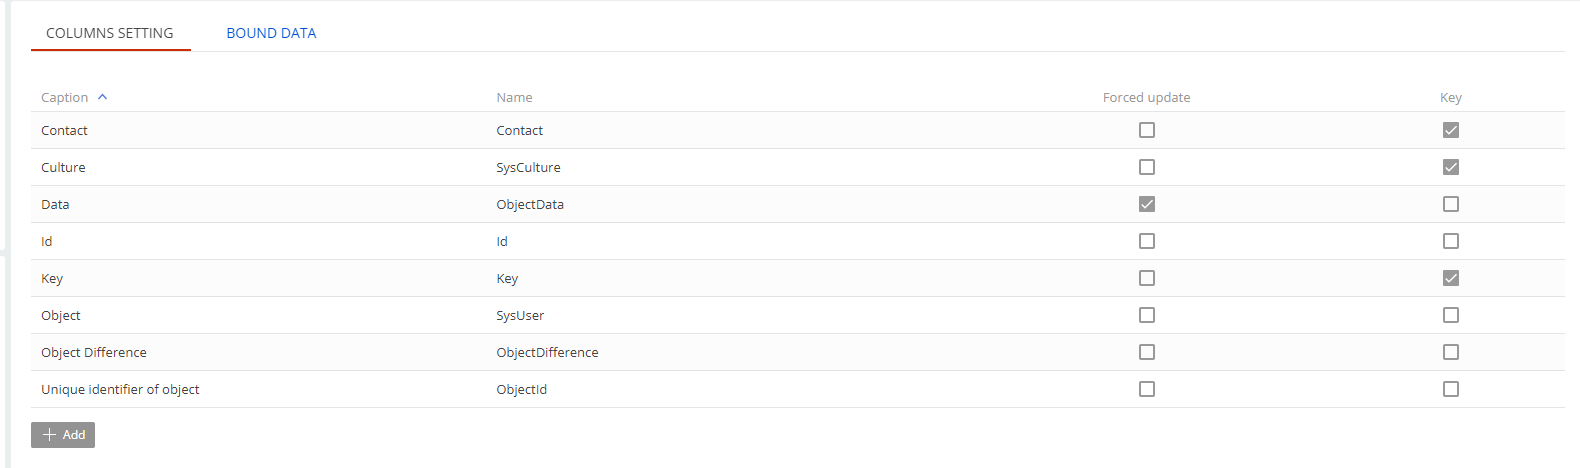This screenshot has height=468, width=1580.
Task: Enable Forced update for ObjectId row
Action: (x=1147, y=389)
